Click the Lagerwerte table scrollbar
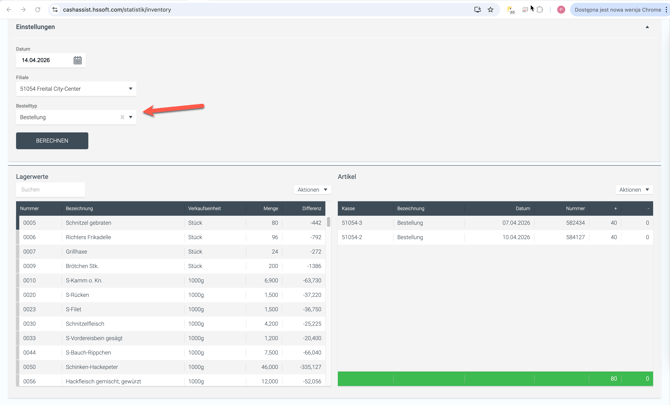670x405 pixels. pyautogui.click(x=328, y=222)
